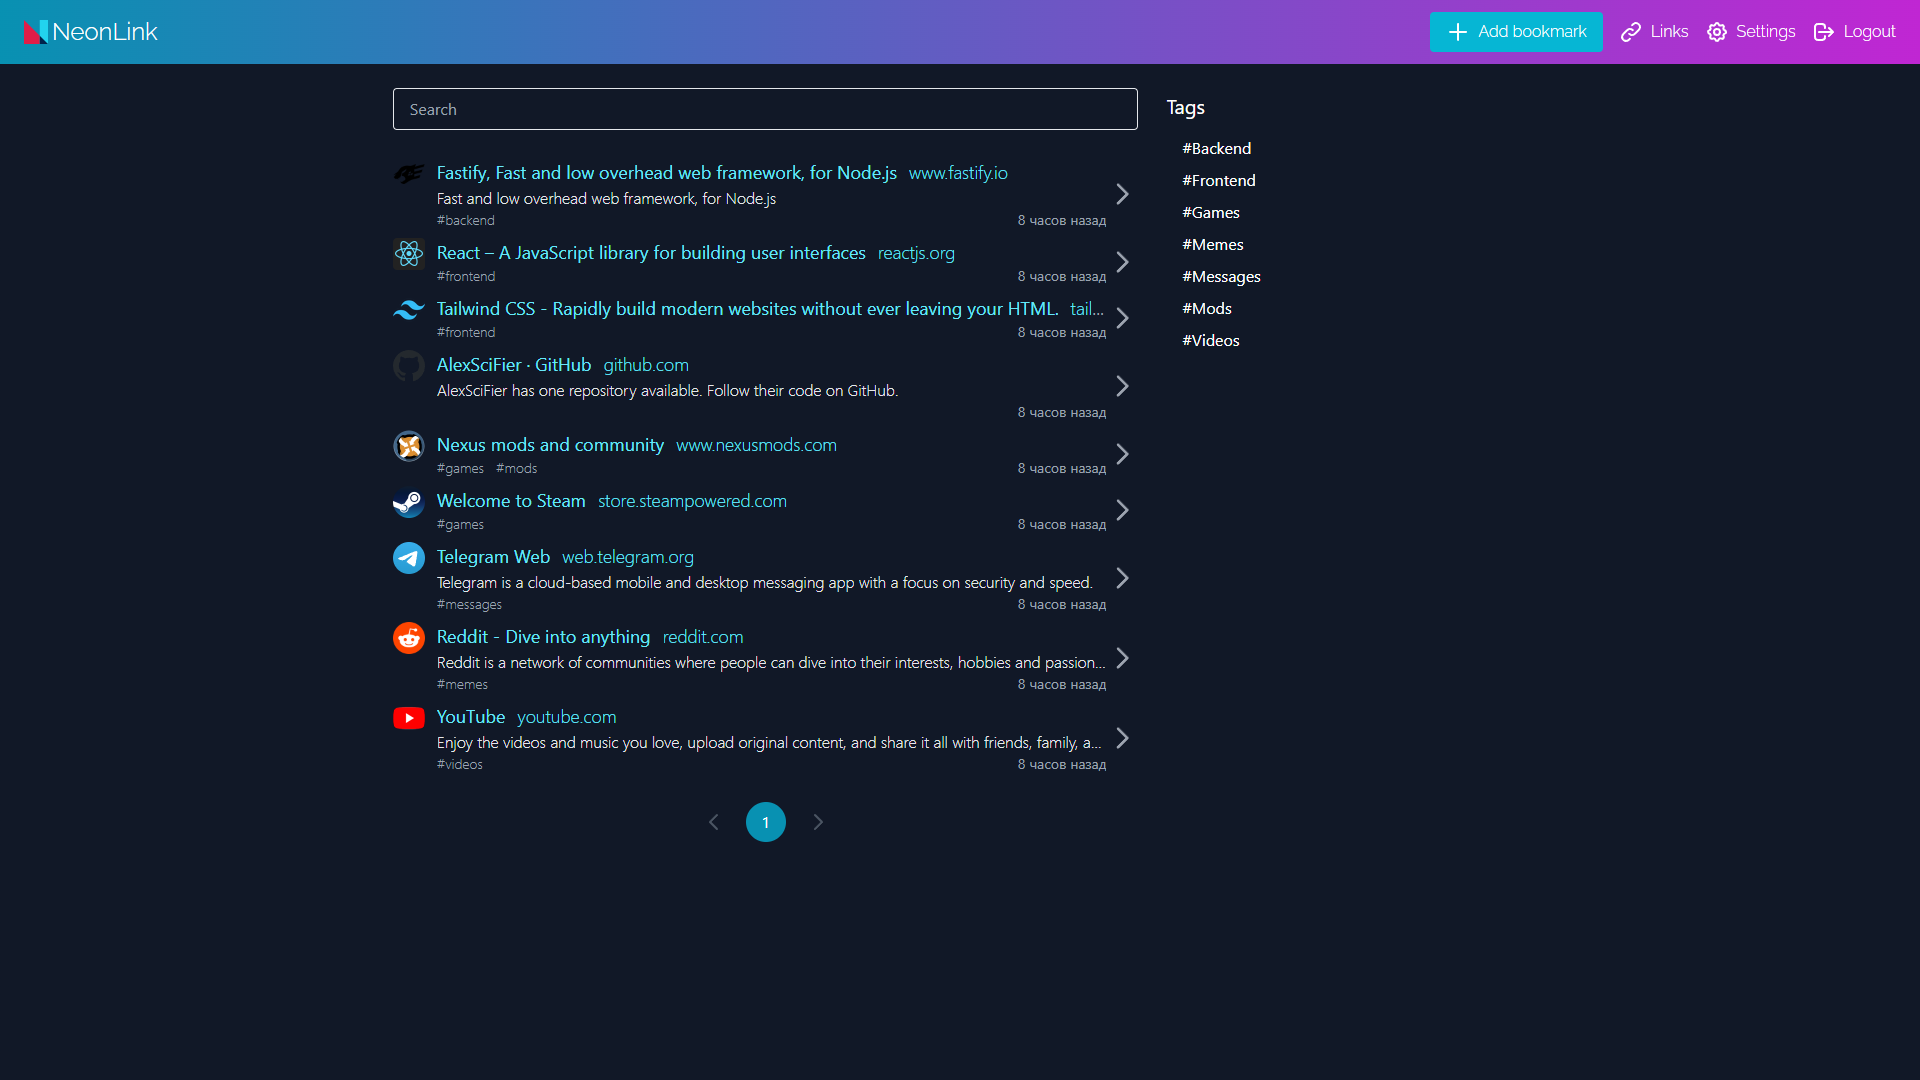Click the Steam favicon icon
The width and height of the screenshot is (1920, 1080).
(x=408, y=503)
